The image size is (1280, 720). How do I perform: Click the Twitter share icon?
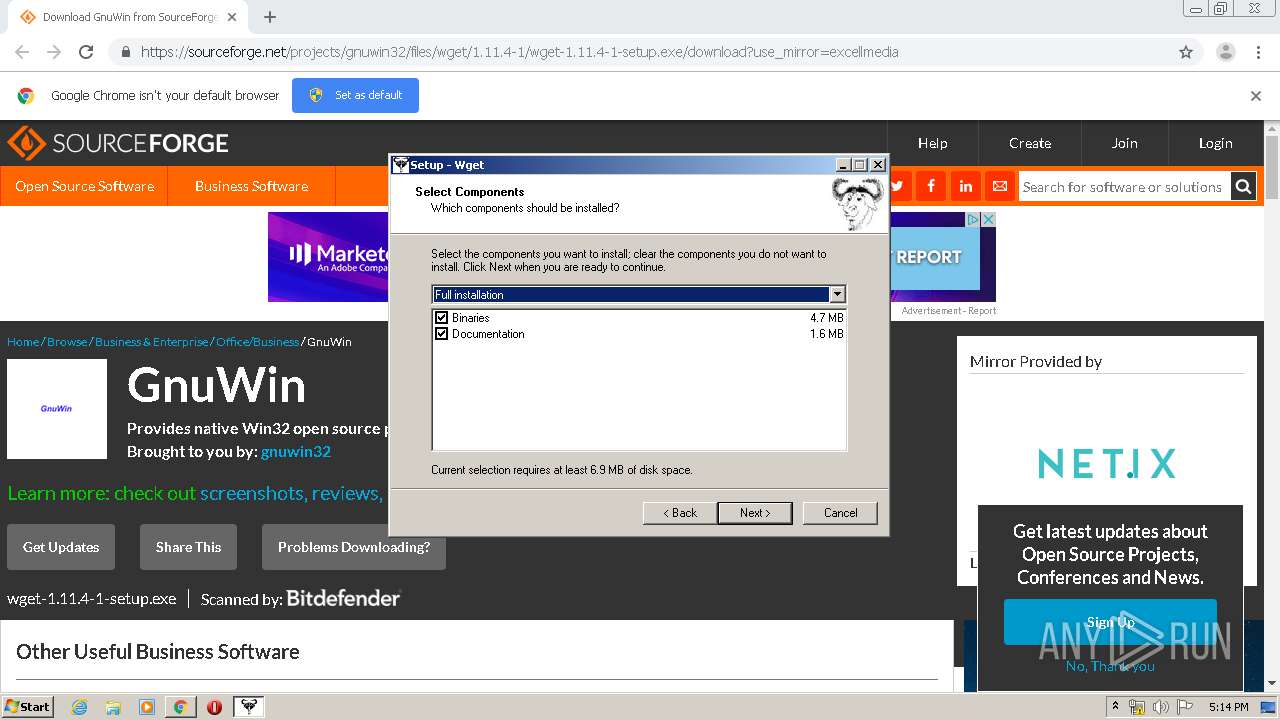click(x=897, y=186)
